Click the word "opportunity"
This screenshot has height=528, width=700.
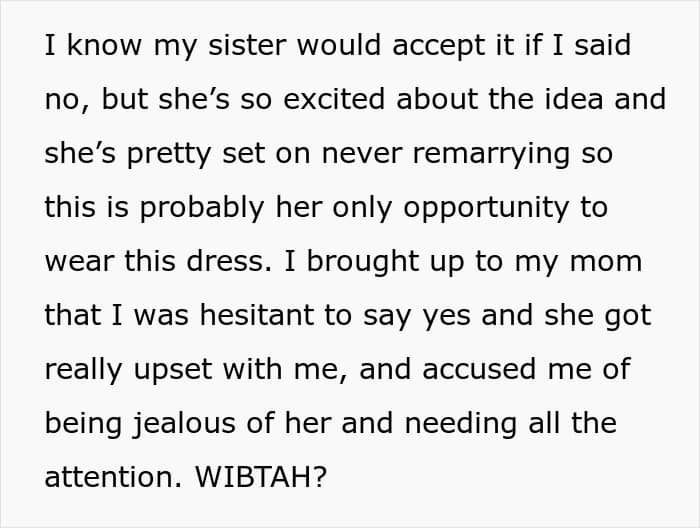click(x=486, y=210)
